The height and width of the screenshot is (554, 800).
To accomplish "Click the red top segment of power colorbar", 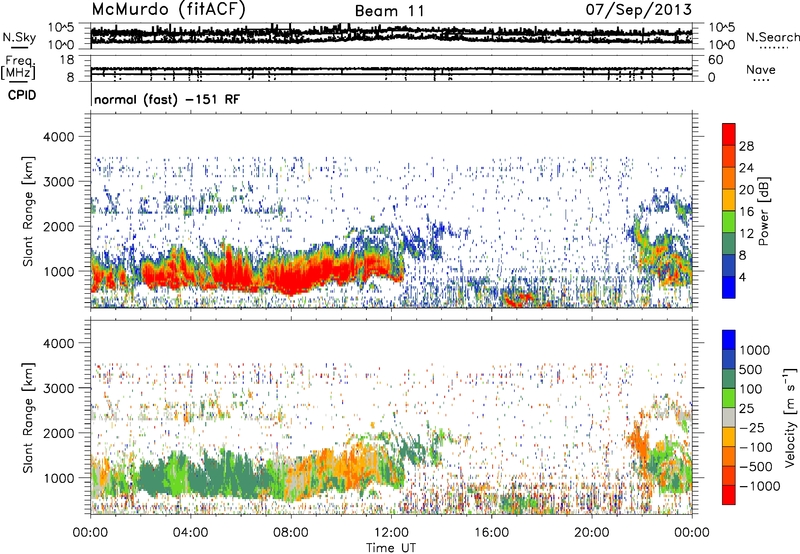I will tap(729, 134).
